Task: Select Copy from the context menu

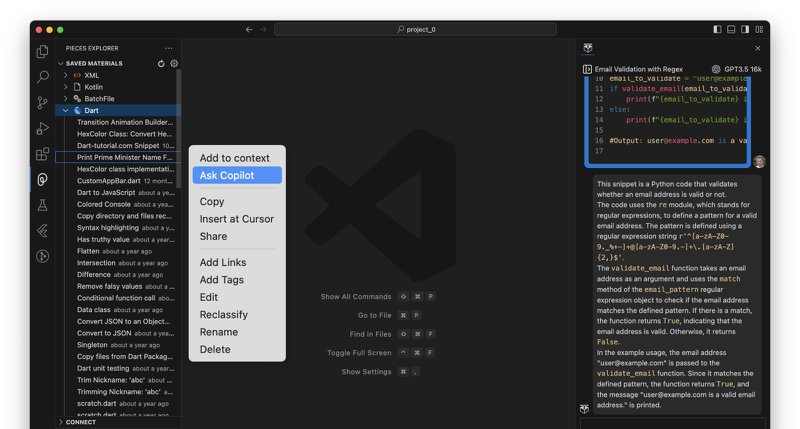Action: [237, 201]
